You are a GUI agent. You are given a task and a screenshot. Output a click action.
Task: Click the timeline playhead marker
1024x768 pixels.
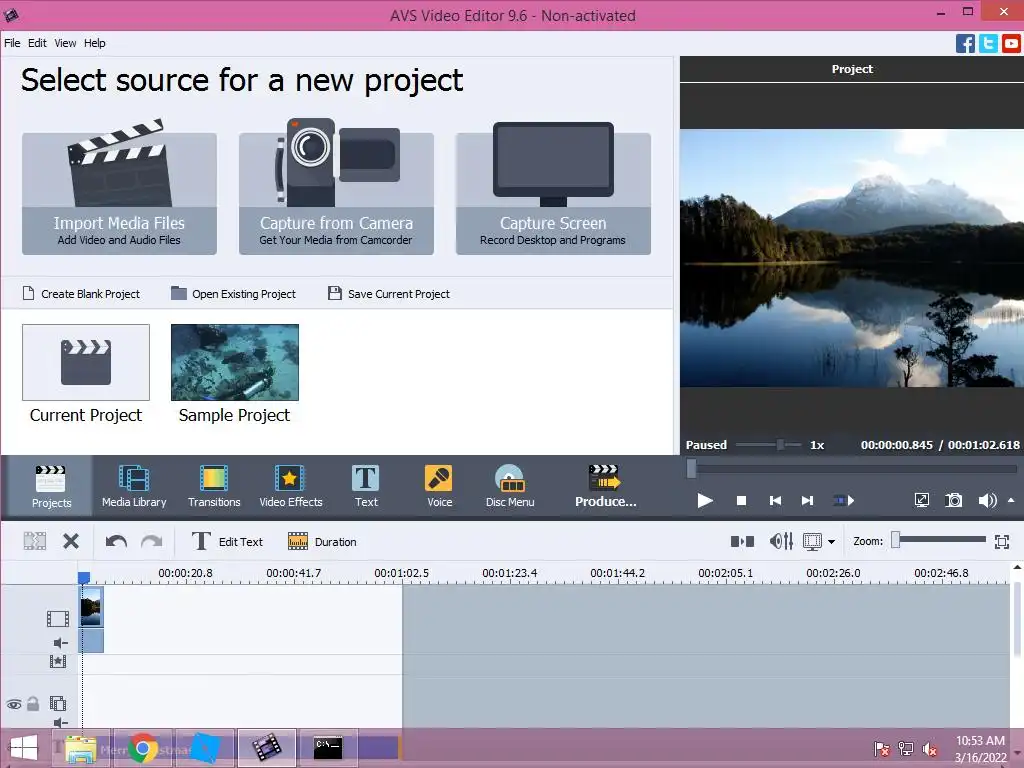click(x=84, y=578)
